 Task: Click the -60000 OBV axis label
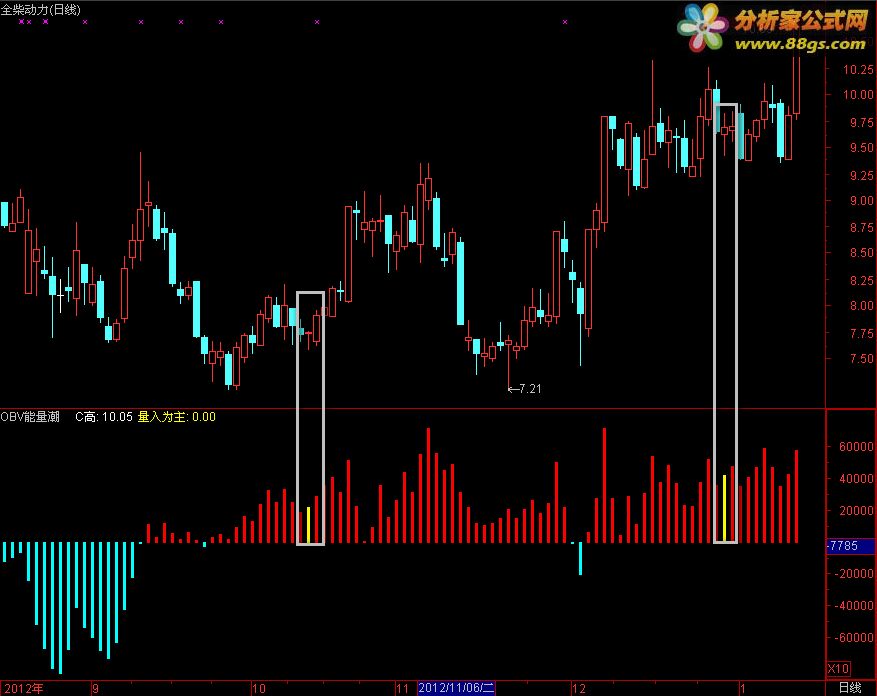(854, 637)
